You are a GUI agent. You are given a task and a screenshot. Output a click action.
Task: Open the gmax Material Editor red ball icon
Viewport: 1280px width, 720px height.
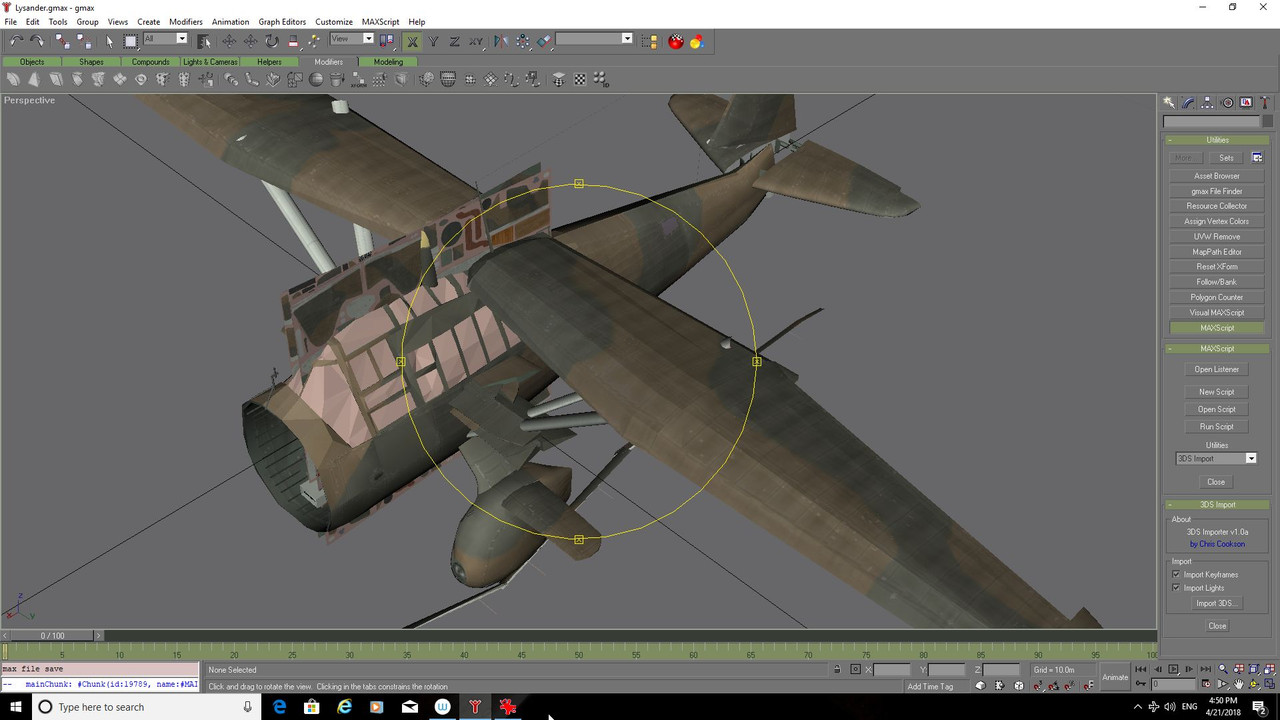pos(675,41)
